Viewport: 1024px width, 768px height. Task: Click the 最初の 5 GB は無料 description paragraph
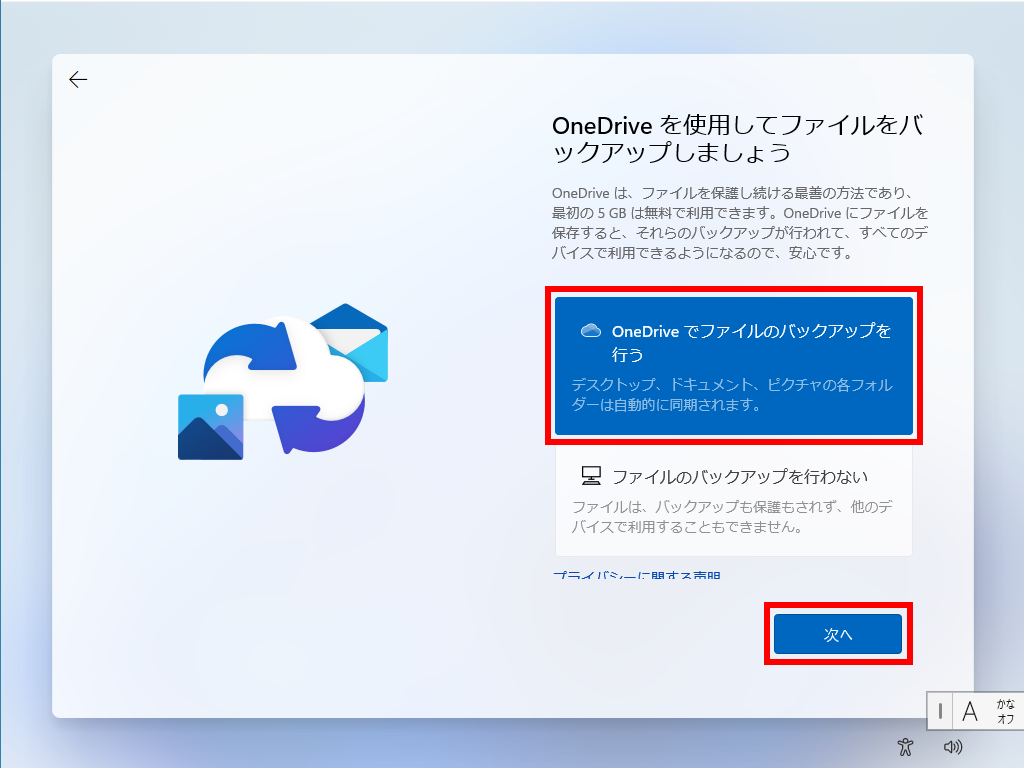point(740,222)
